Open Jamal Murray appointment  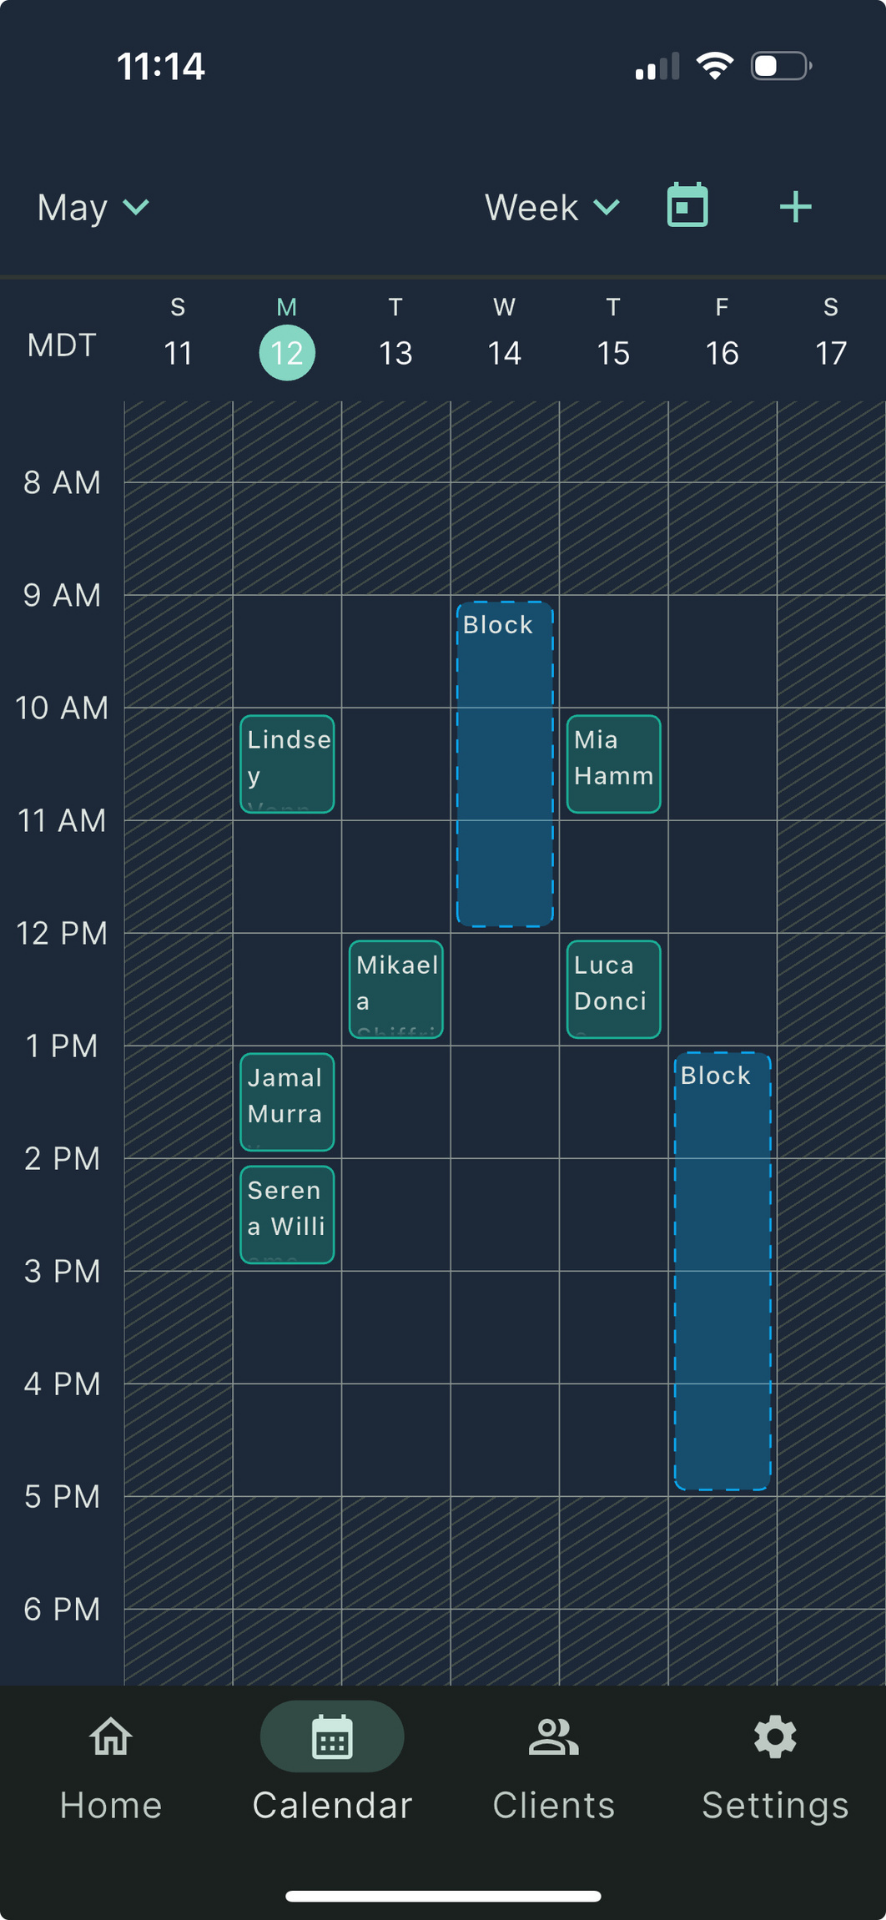[287, 1102]
